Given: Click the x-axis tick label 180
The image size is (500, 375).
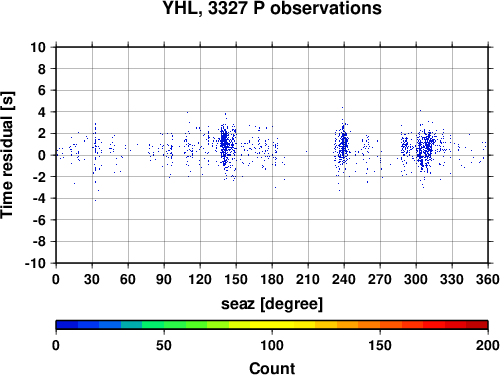Looking at the screenshot, I should [272, 279].
